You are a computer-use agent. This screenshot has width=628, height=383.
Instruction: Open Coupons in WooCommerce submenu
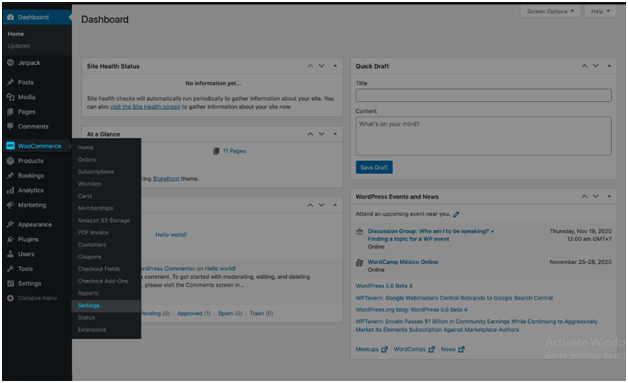coord(89,257)
